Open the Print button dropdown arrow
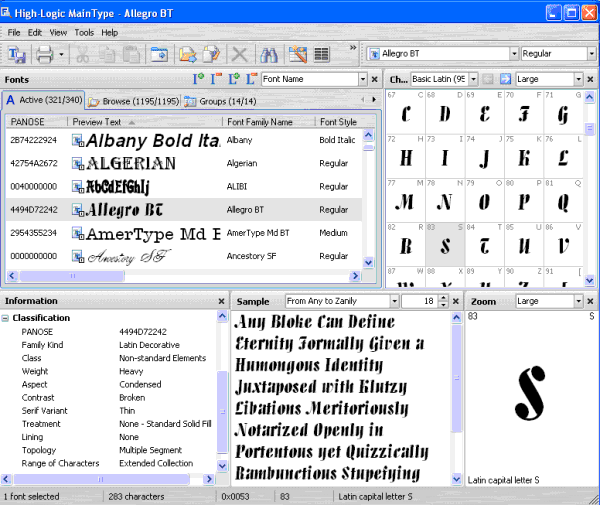600x505 pixels. 61,55
